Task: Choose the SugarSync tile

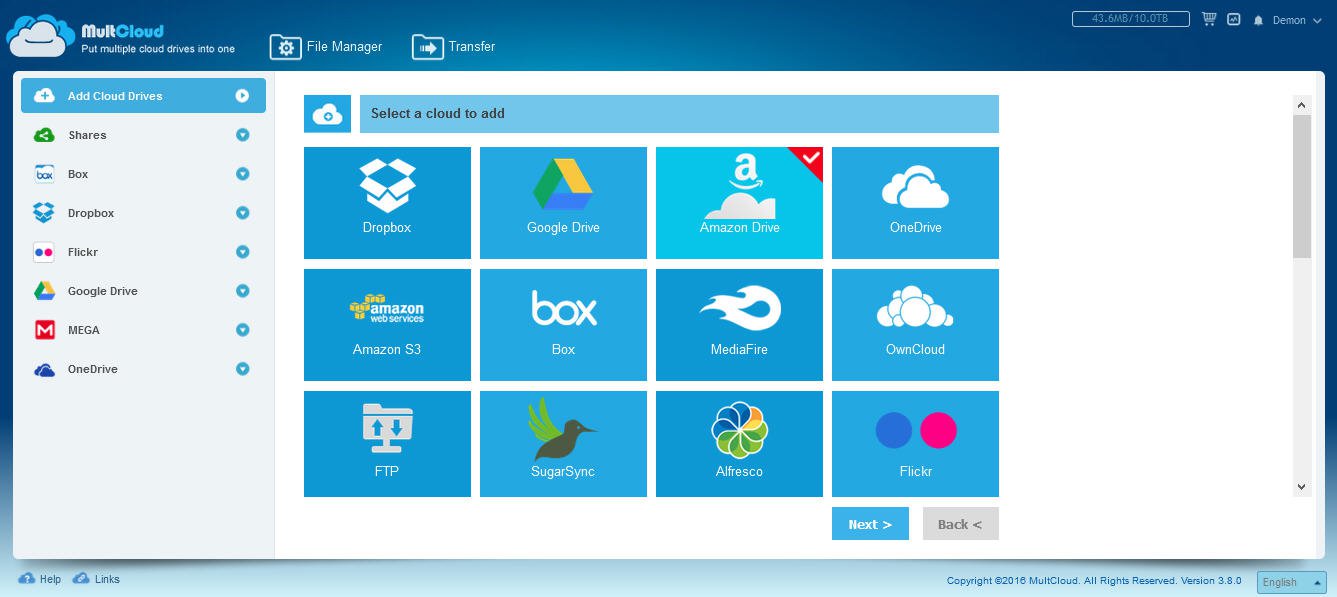Action: pos(563,444)
